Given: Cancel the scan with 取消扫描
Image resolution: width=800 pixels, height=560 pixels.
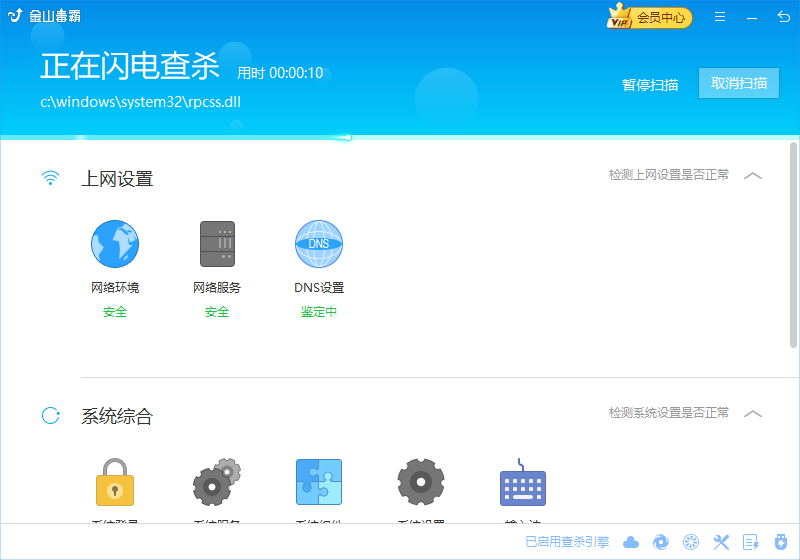Looking at the screenshot, I should click(x=739, y=83).
